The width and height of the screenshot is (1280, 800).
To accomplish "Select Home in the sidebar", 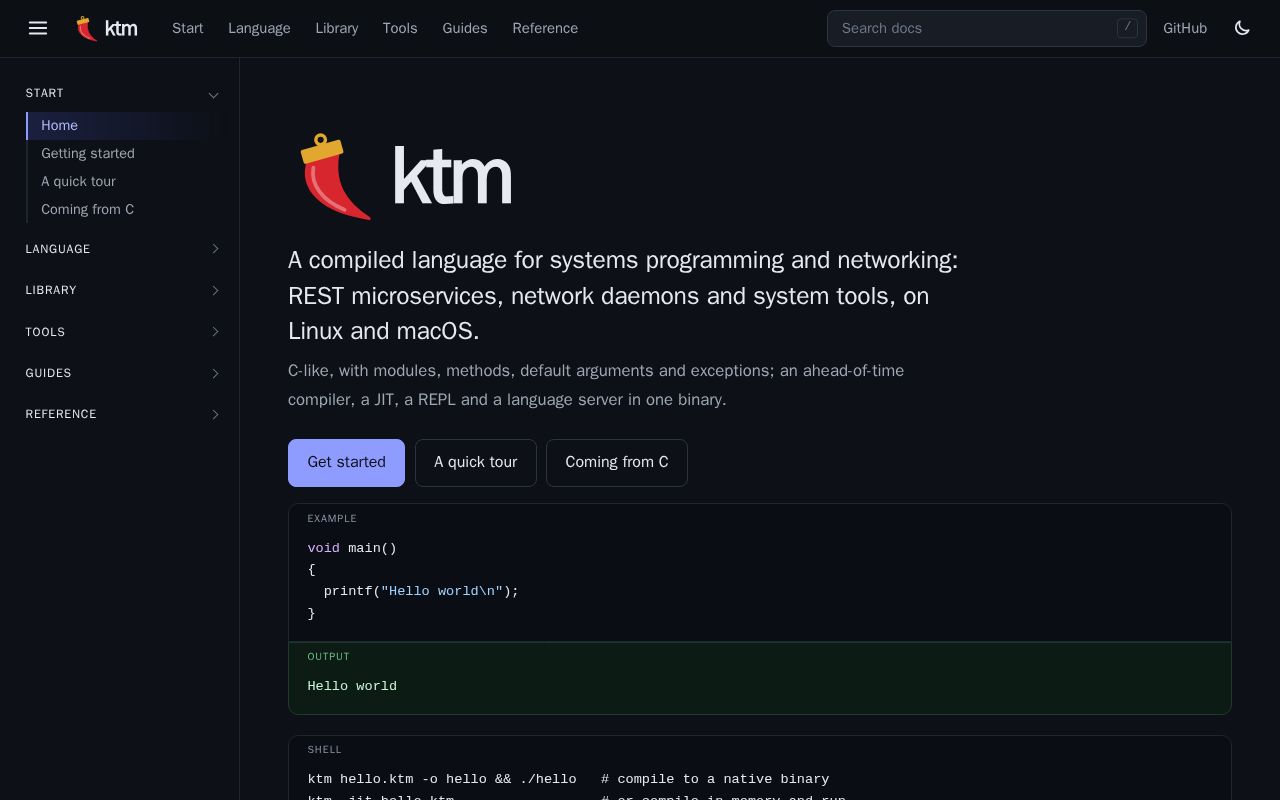I will pos(128,125).
